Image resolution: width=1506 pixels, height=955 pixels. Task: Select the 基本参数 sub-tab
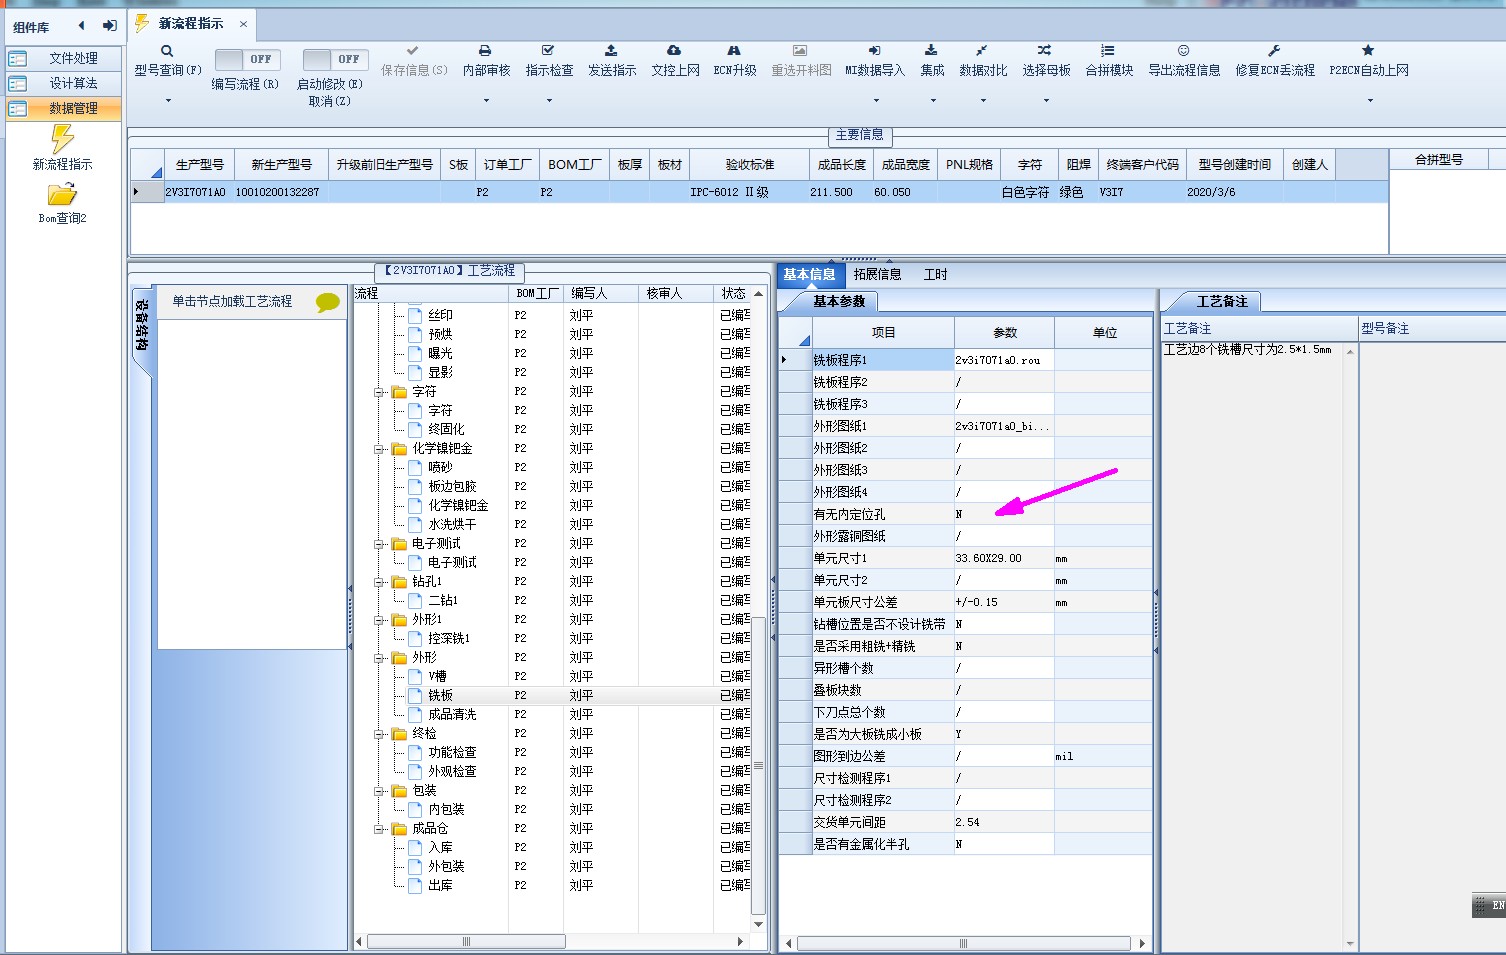[x=838, y=301]
